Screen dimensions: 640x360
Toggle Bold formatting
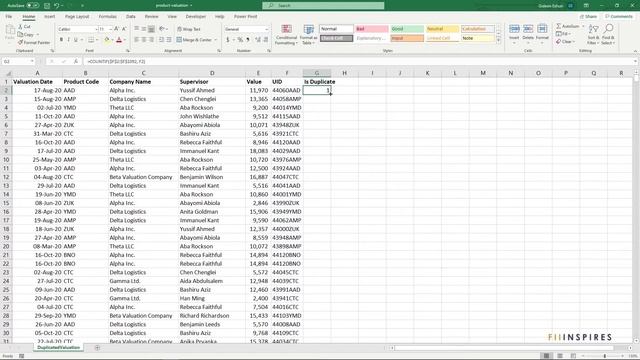point(61,40)
